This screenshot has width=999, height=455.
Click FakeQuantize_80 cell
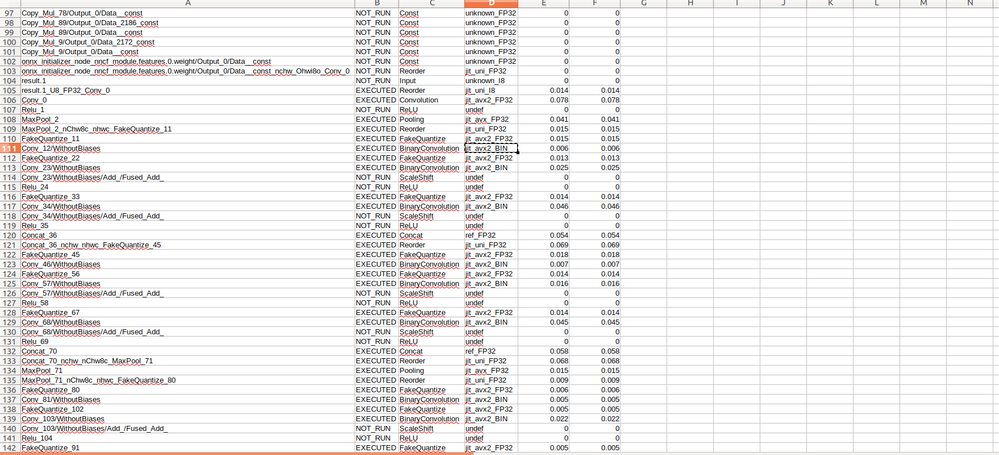pyautogui.click(x=187, y=389)
